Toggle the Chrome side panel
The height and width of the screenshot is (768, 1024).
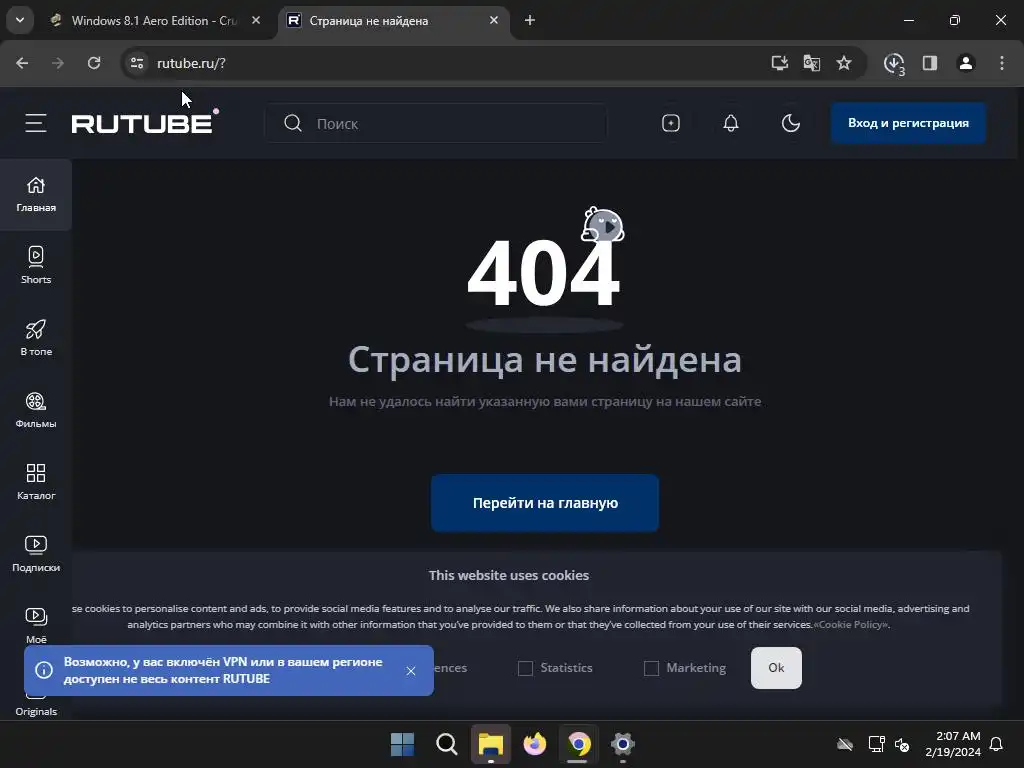(x=930, y=63)
